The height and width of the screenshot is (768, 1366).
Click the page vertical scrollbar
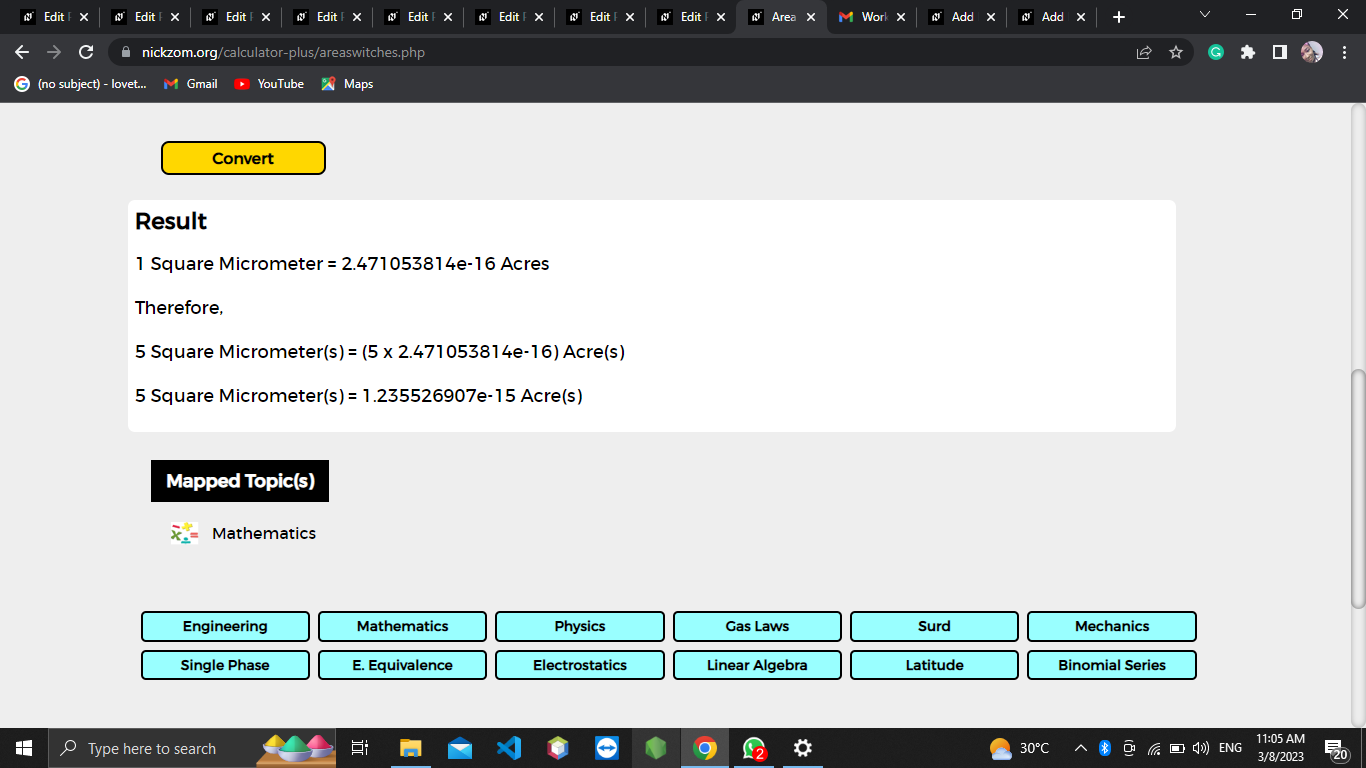pos(1357,488)
